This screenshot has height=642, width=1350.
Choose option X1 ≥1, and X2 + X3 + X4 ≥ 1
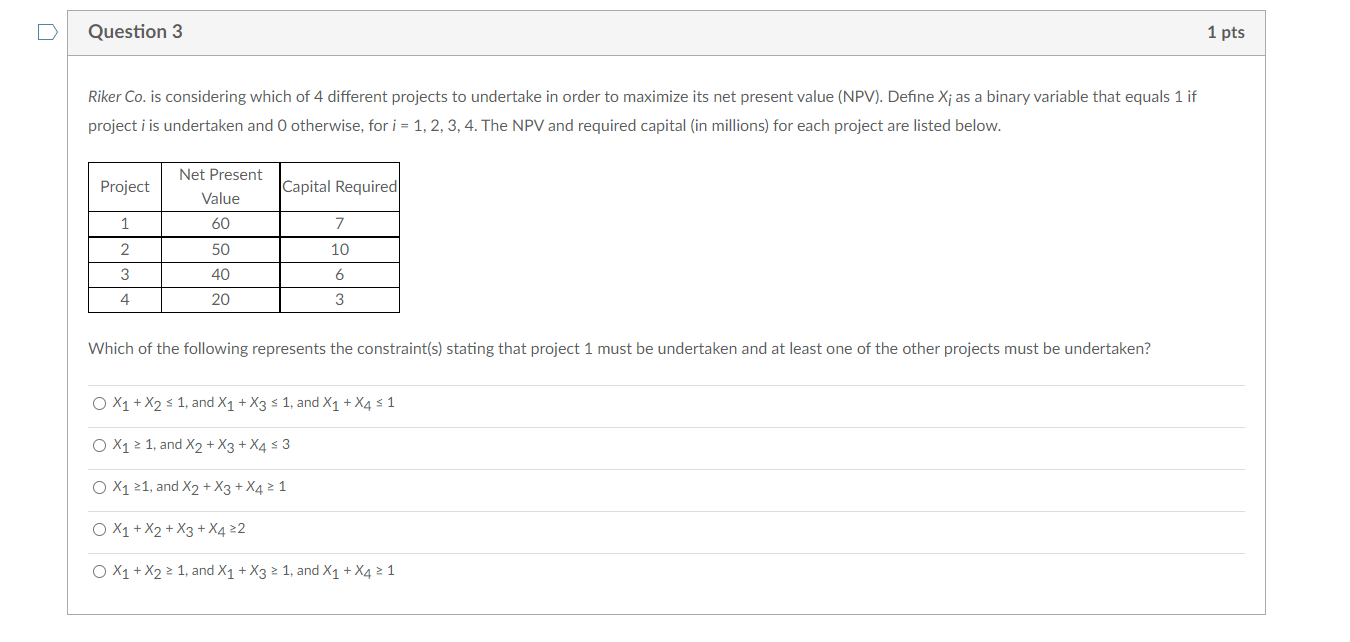coord(99,487)
